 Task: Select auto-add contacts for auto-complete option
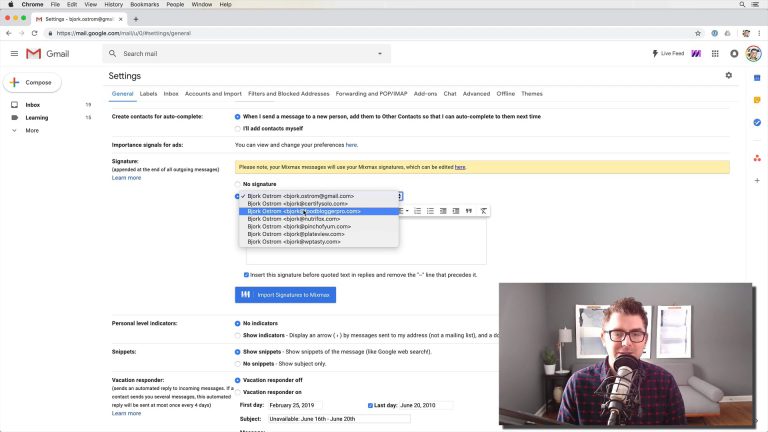(238, 117)
